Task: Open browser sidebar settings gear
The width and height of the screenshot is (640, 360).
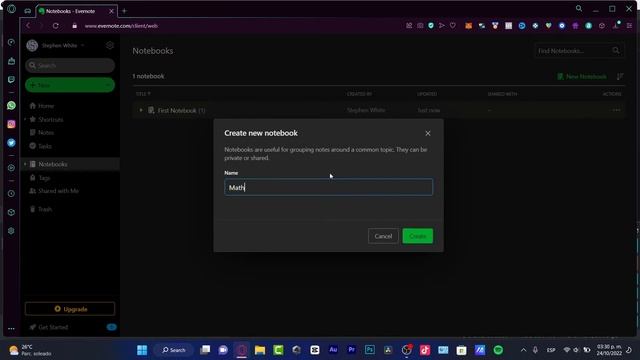Action: pos(11,231)
